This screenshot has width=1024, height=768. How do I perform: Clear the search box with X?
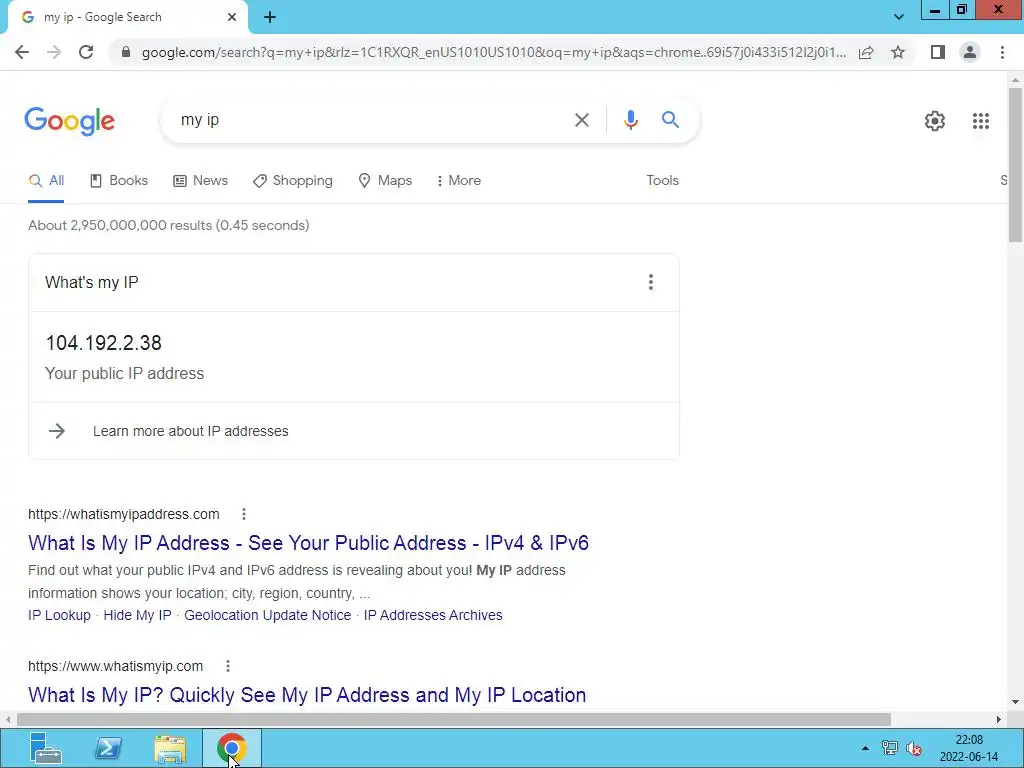581,120
